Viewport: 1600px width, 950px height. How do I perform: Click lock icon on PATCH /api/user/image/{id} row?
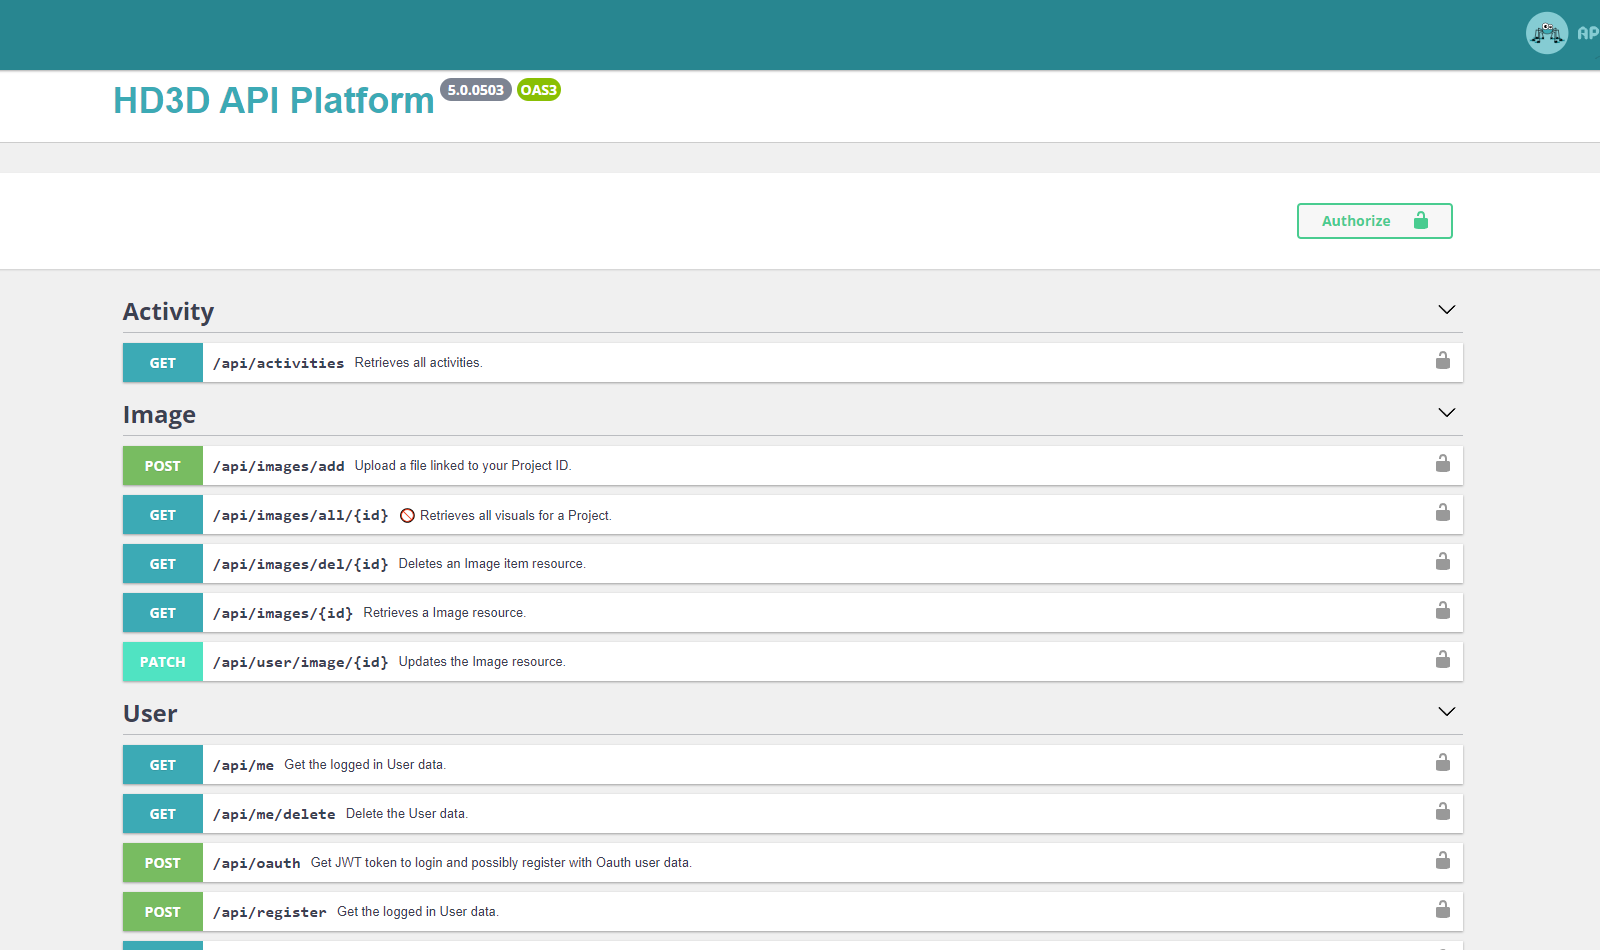coord(1442,660)
